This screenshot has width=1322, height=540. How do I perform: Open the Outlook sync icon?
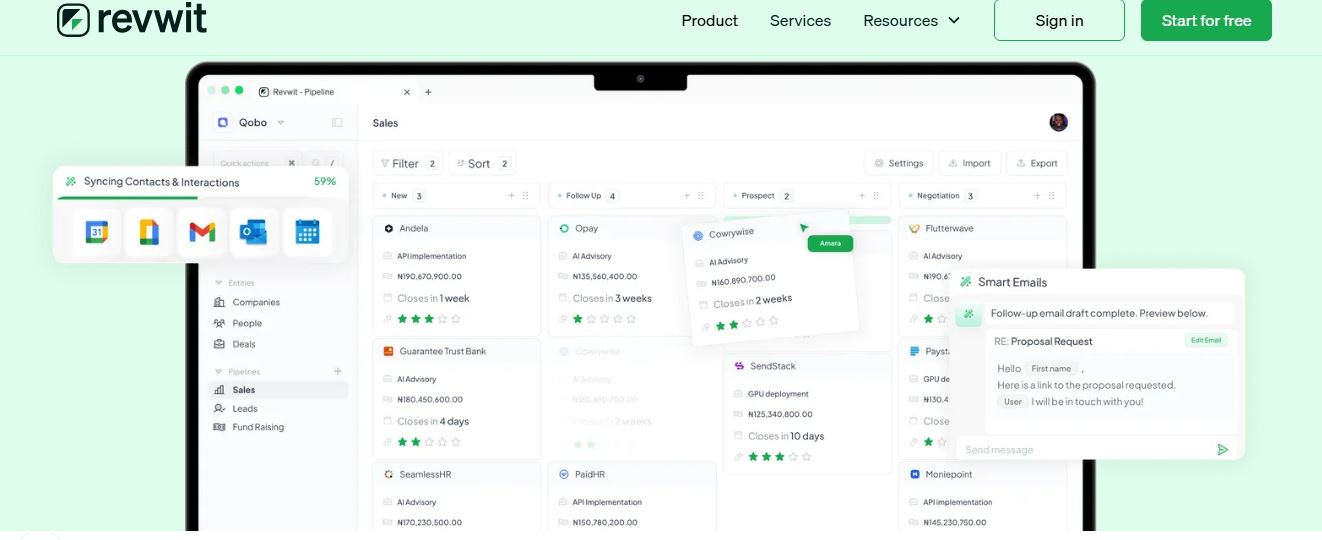254,233
